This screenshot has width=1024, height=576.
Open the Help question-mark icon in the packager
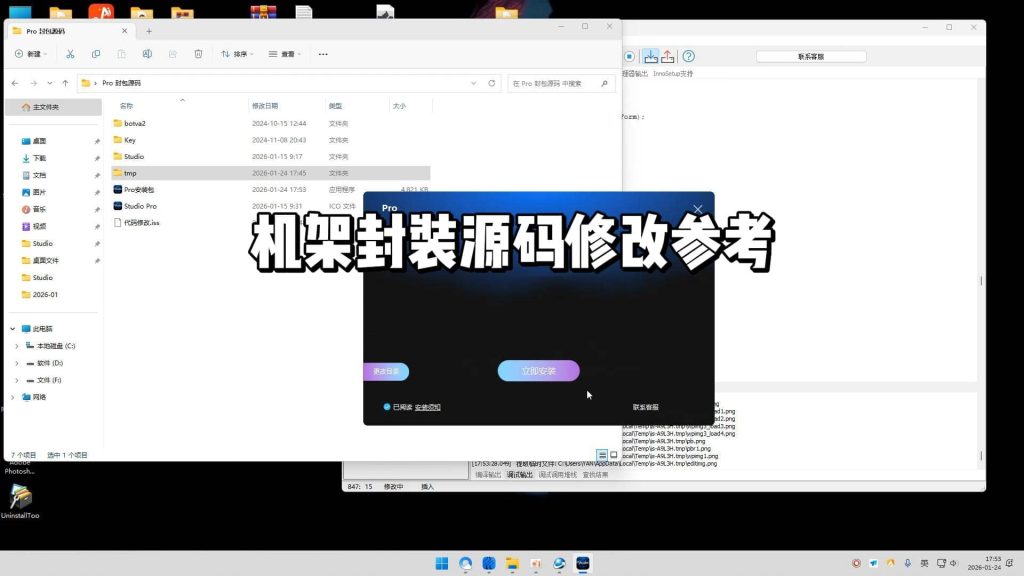(x=689, y=55)
